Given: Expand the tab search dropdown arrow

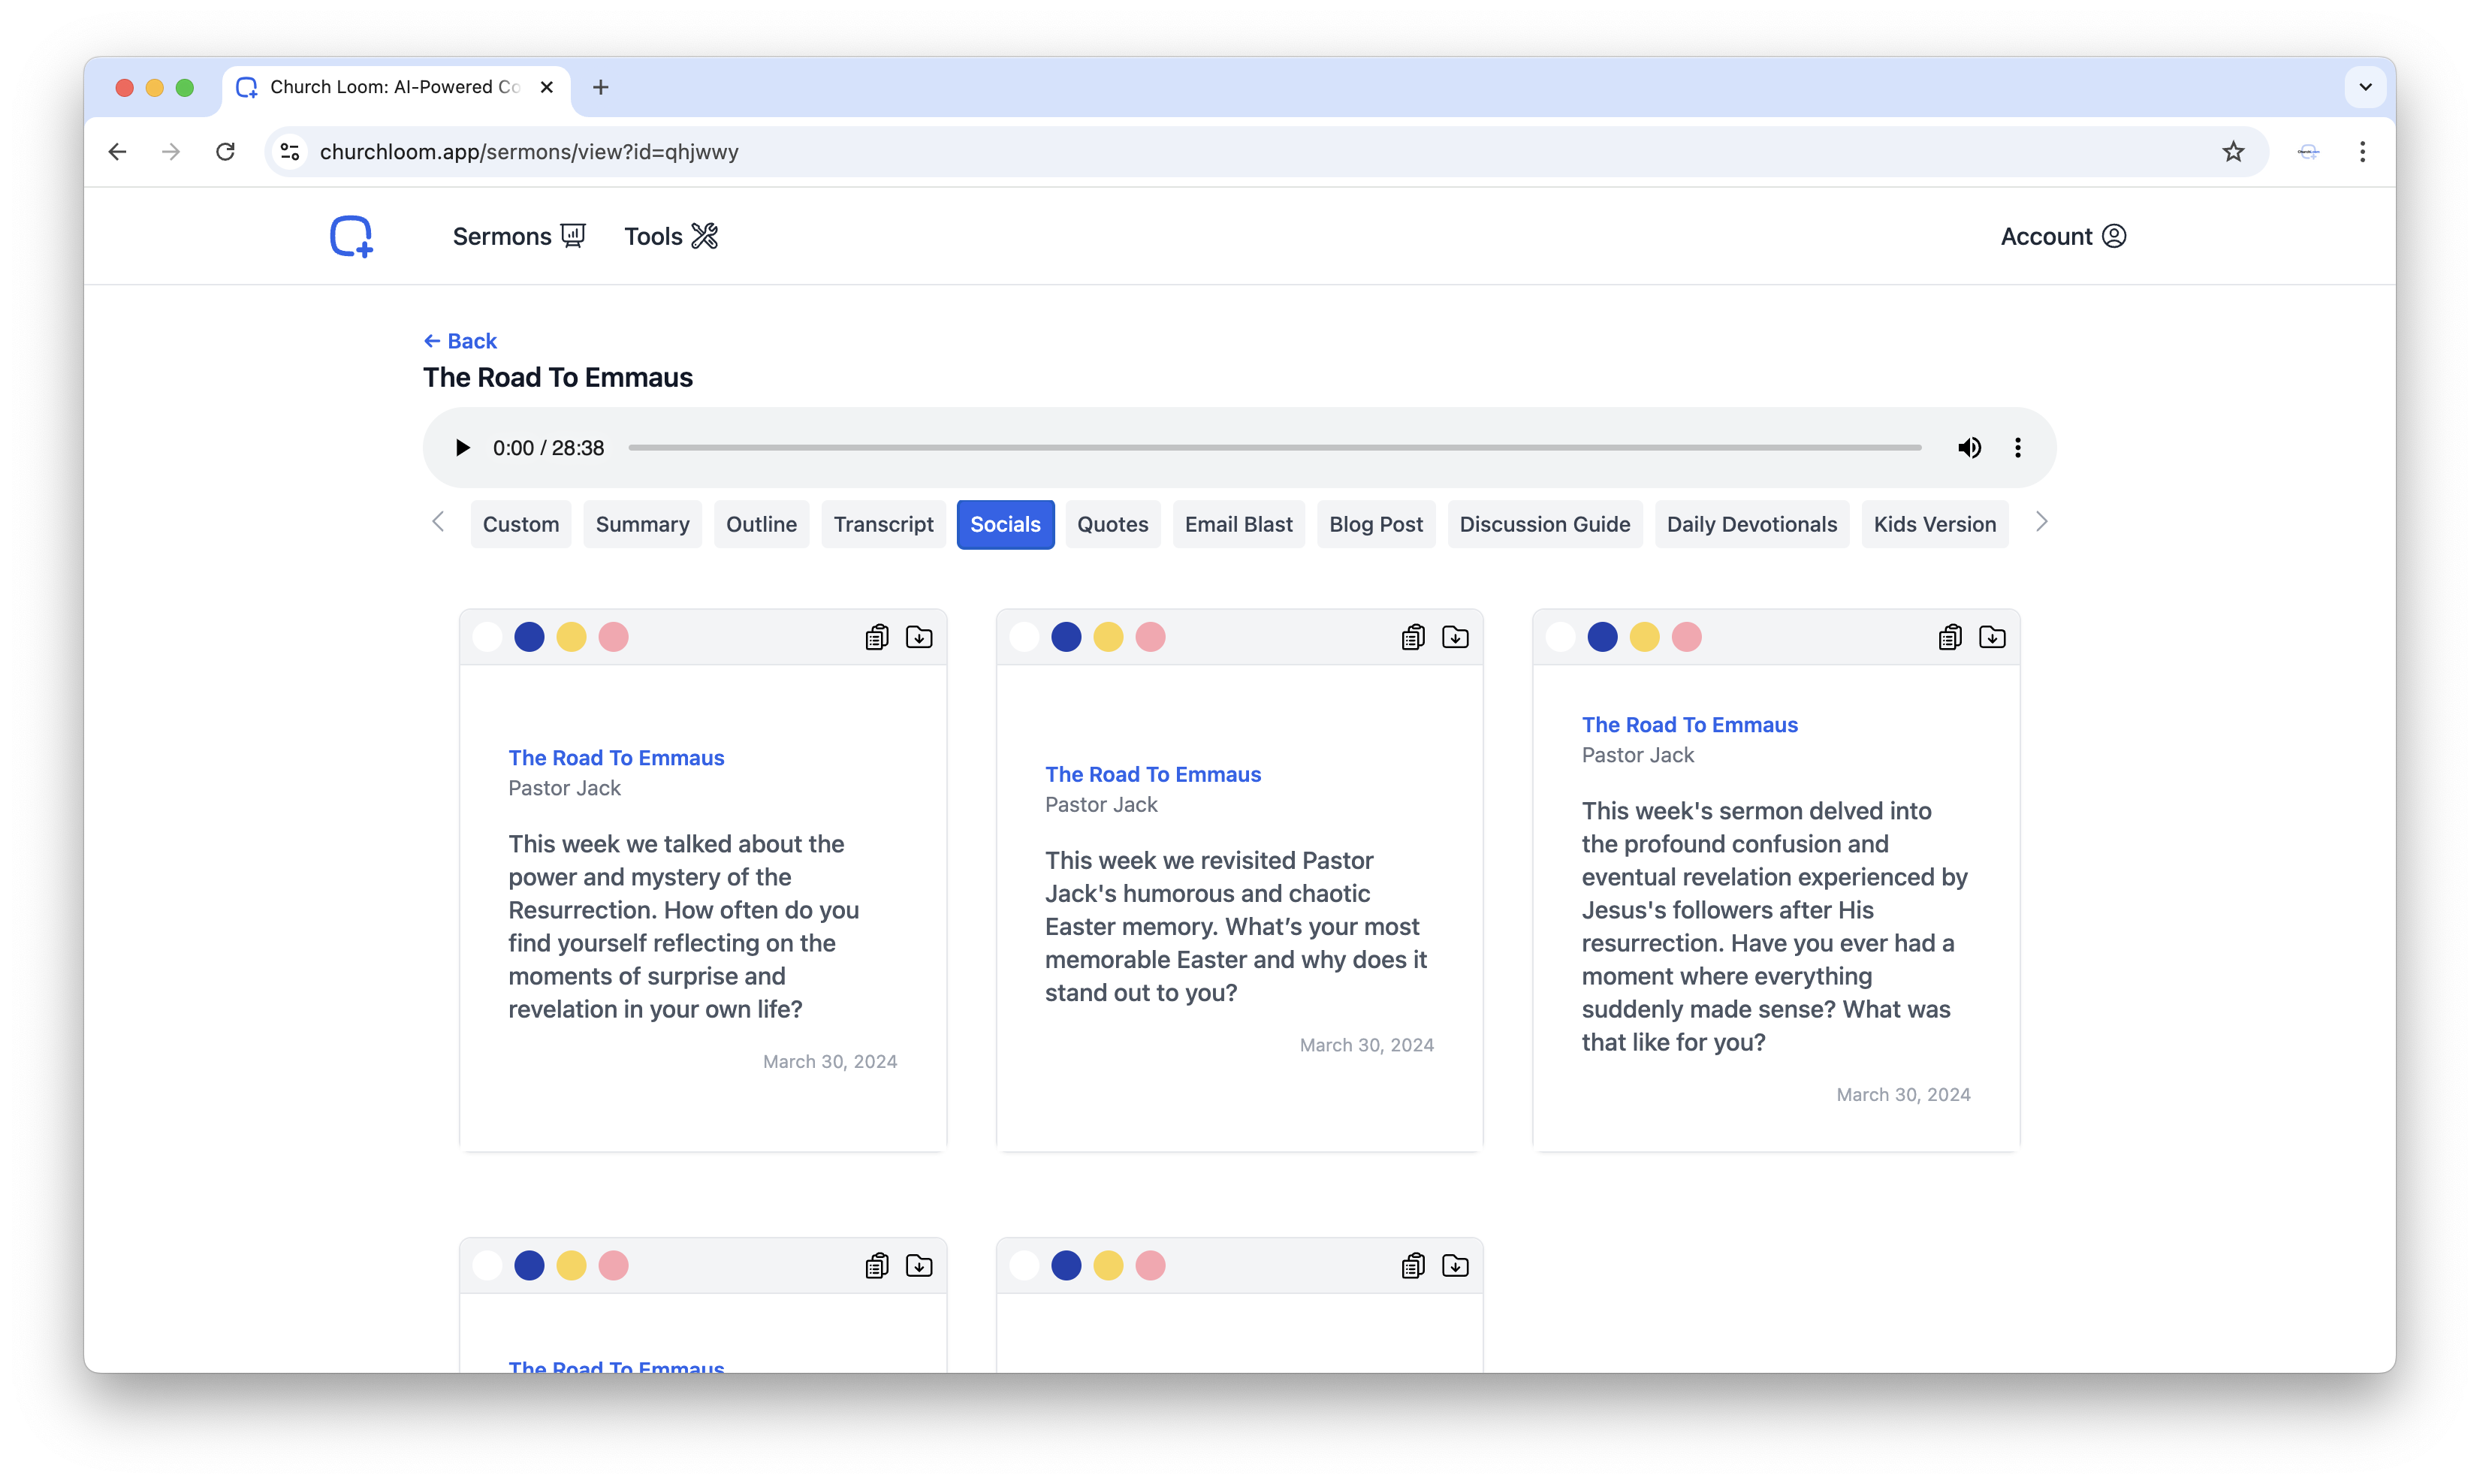Looking at the screenshot, I should [x=2365, y=87].
